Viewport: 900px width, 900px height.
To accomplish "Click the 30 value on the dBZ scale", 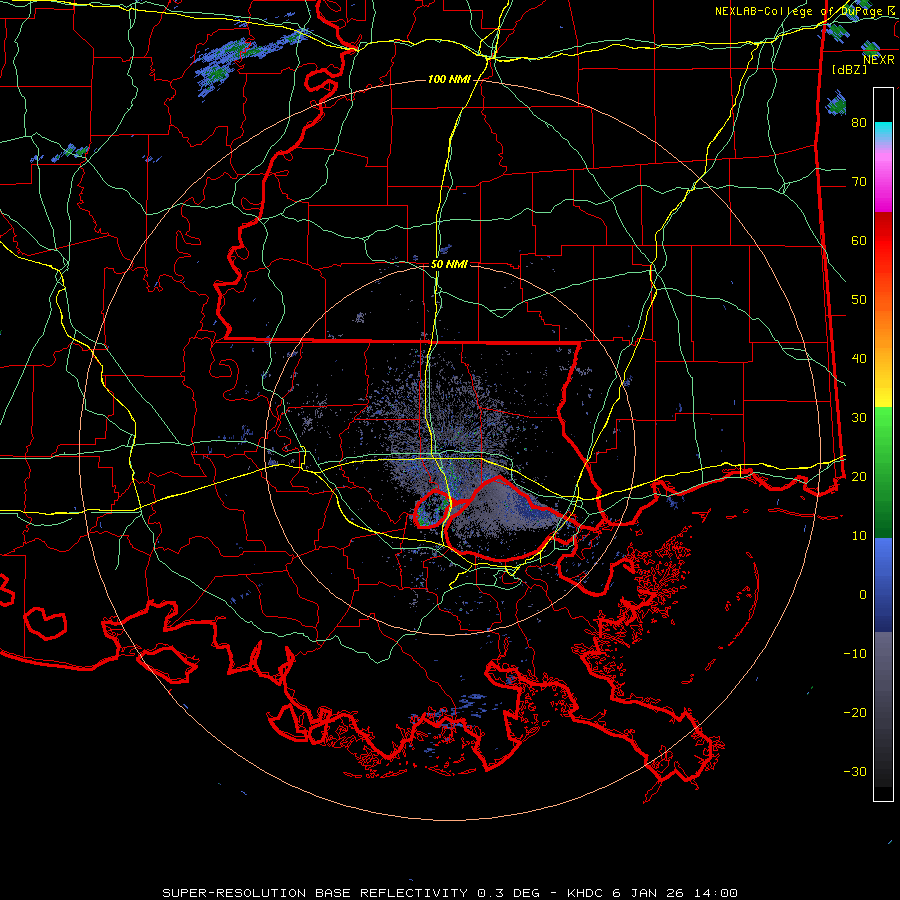I will (x=859, y=417).
